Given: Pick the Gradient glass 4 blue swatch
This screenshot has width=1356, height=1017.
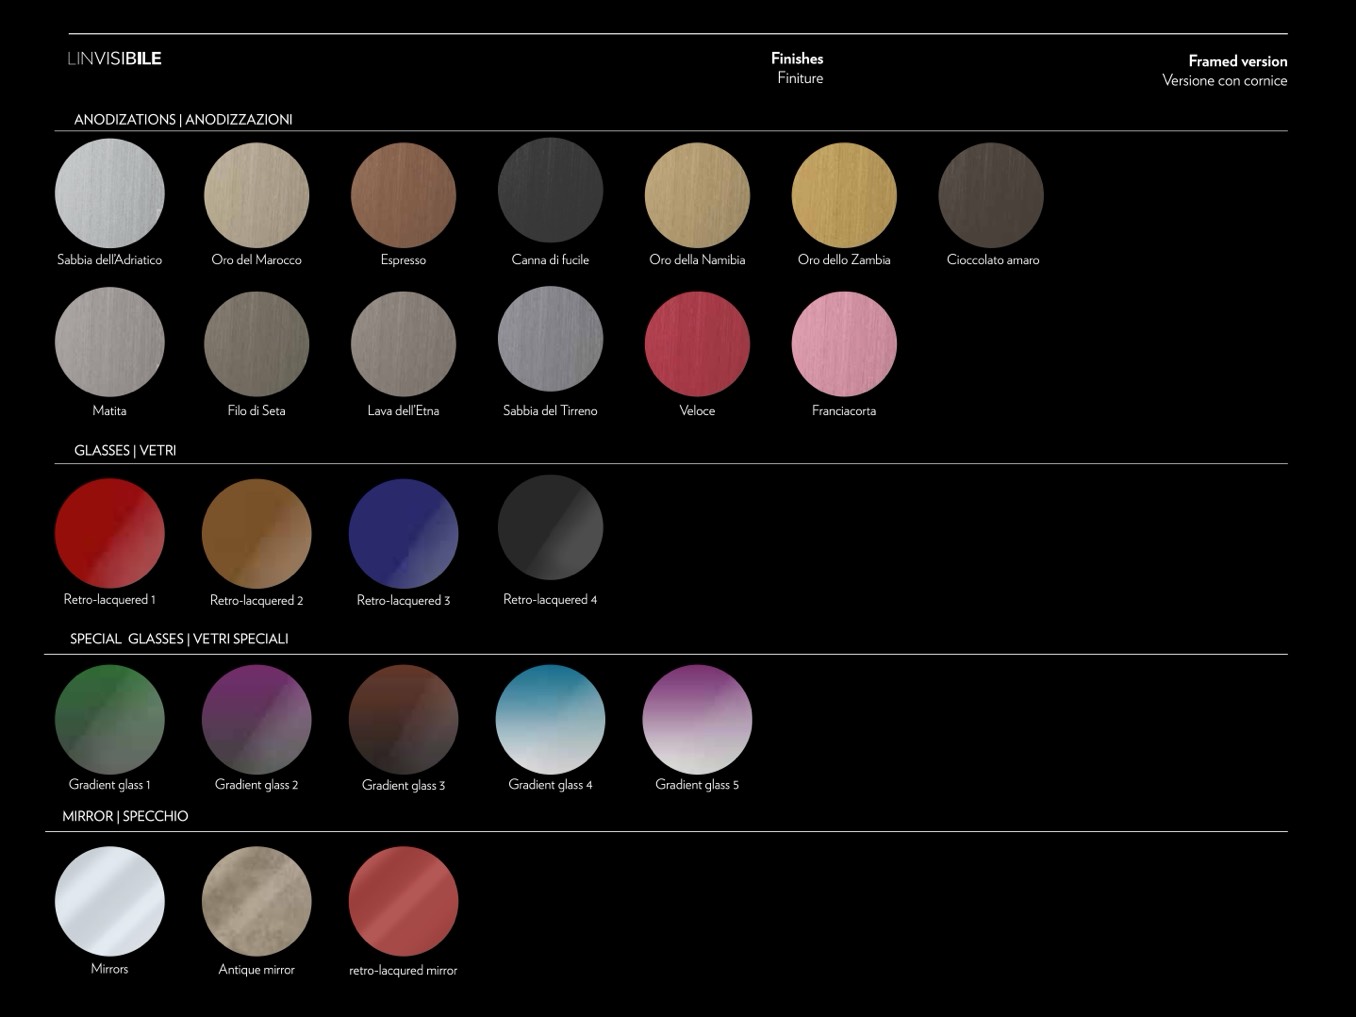Looking at the screenshot, I should (x=550, y=719).
